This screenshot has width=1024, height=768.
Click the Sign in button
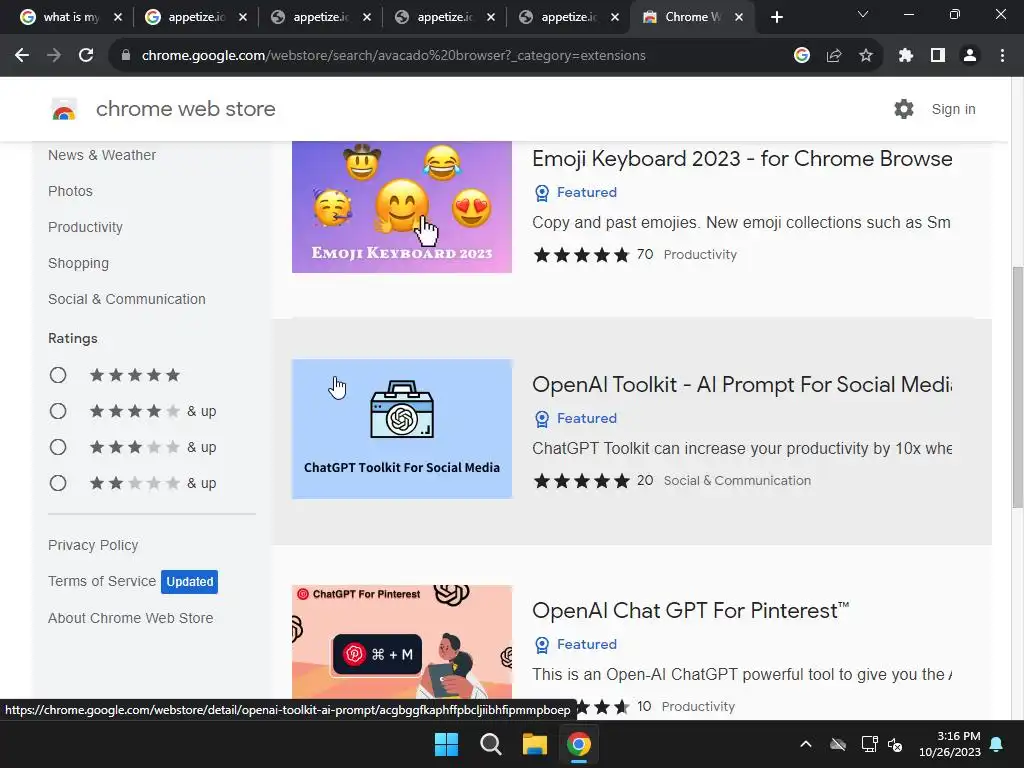[x=953, y=109]
